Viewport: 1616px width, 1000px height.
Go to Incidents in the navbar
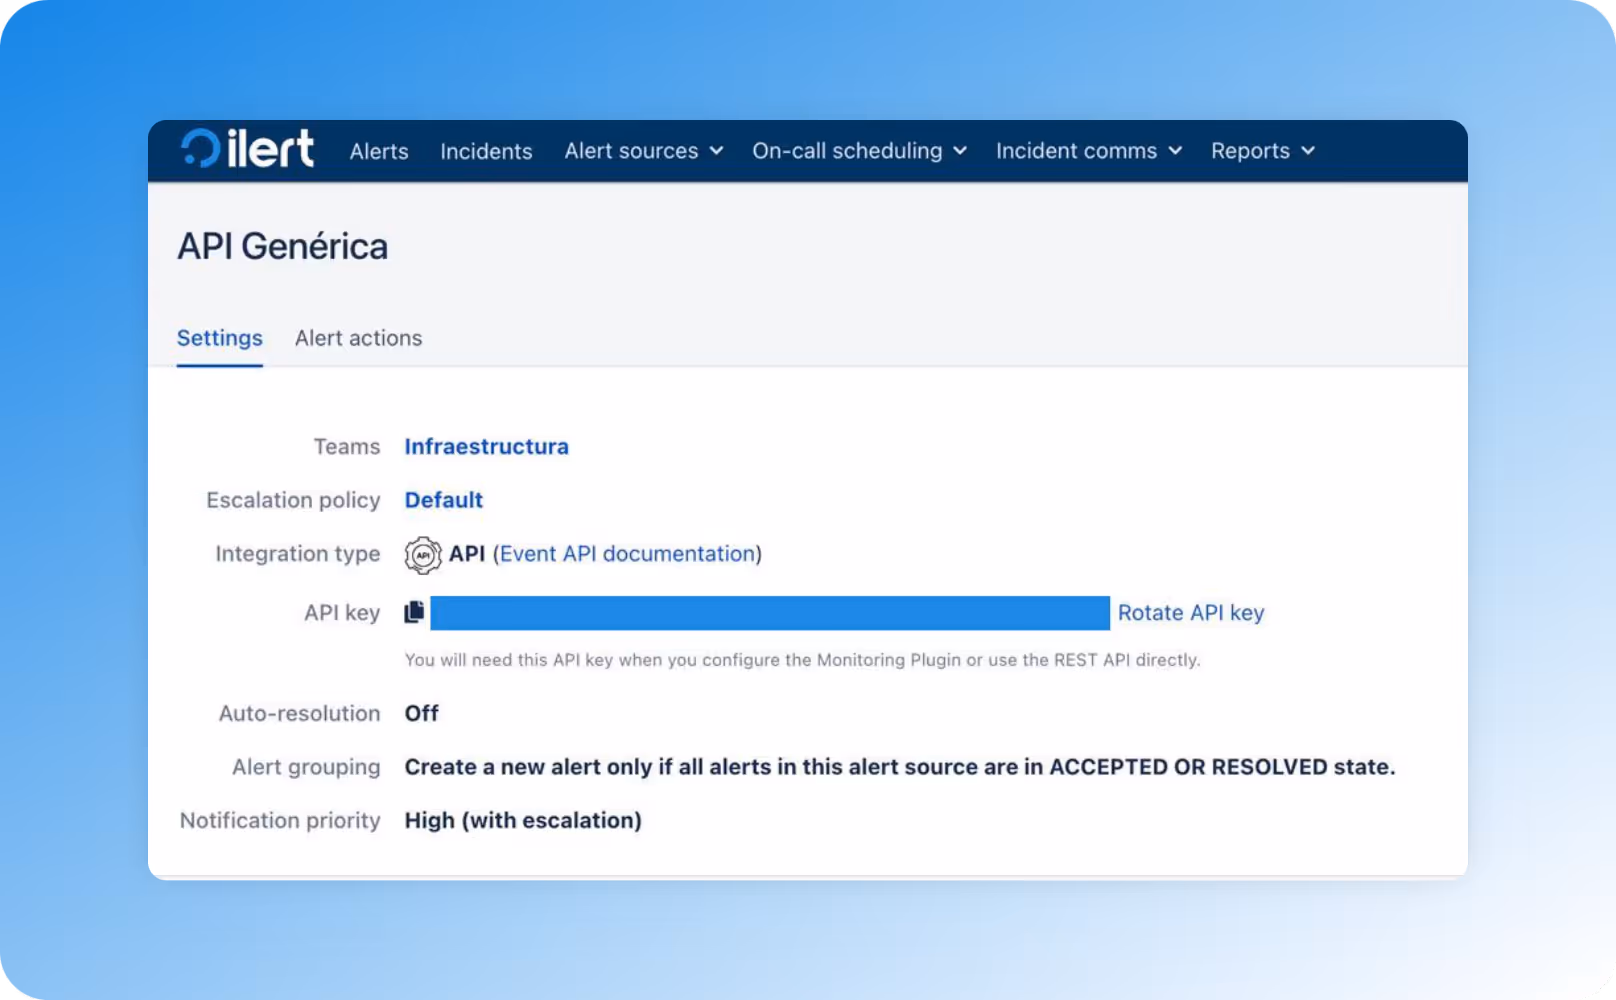(486, 151)
